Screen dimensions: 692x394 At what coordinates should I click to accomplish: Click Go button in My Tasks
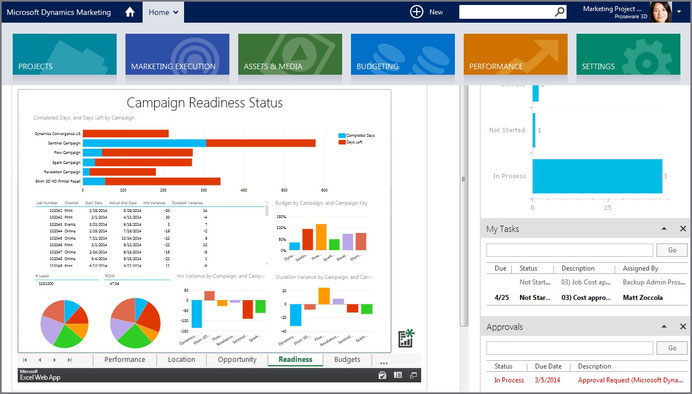(672, 250)
